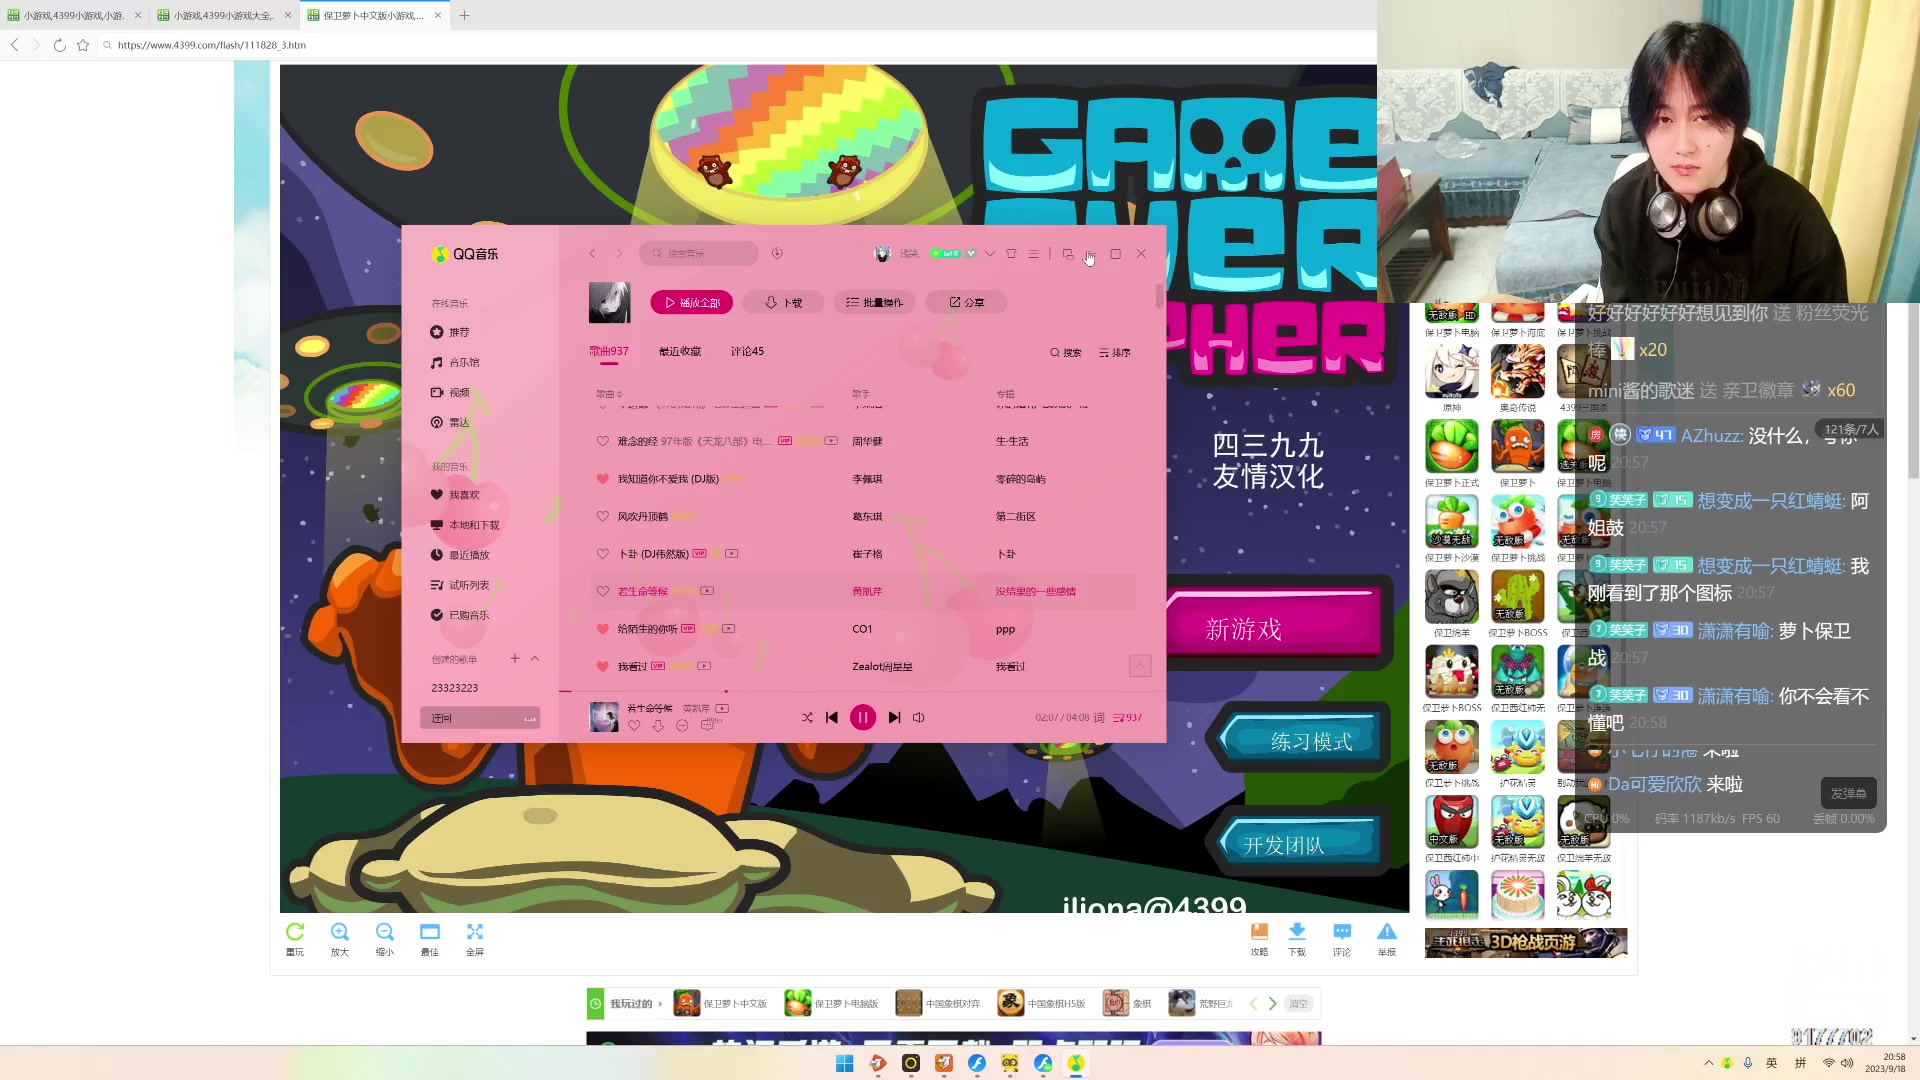Share the playlist with 分享 button

966,302
